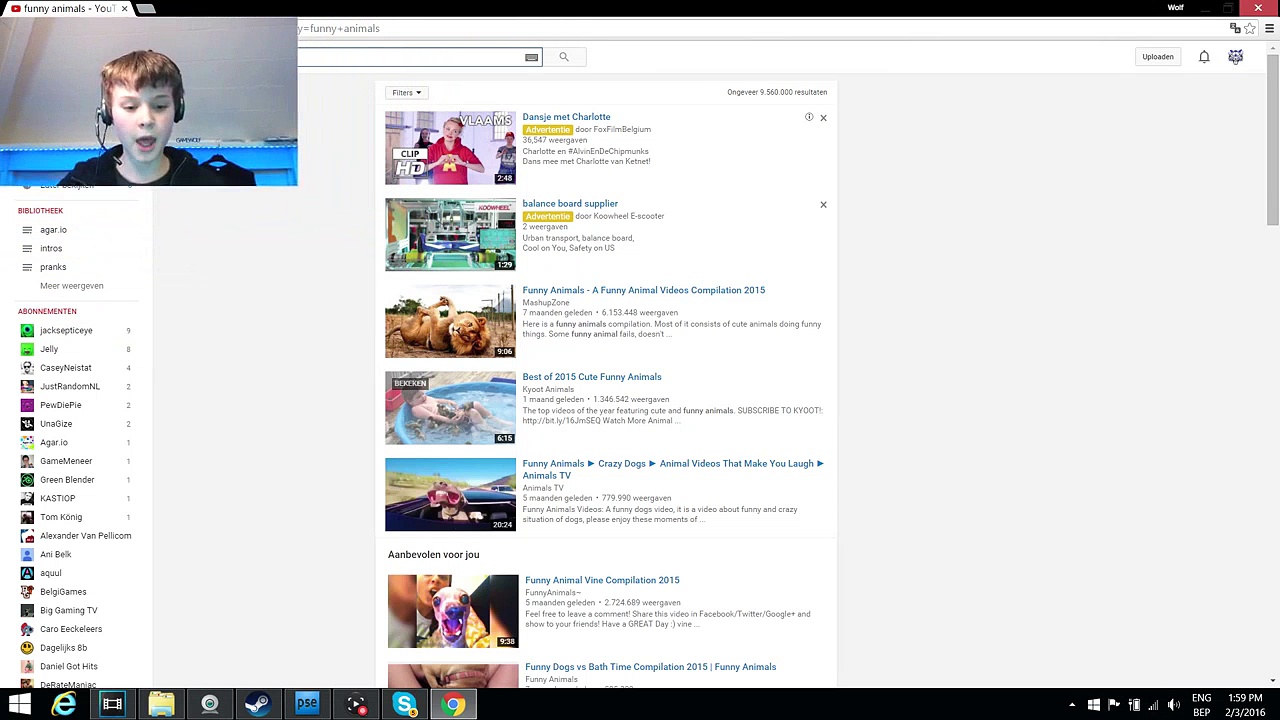
Task: Switch to Photoshop Elements in the taskbar
Action: tap(307, 705)
